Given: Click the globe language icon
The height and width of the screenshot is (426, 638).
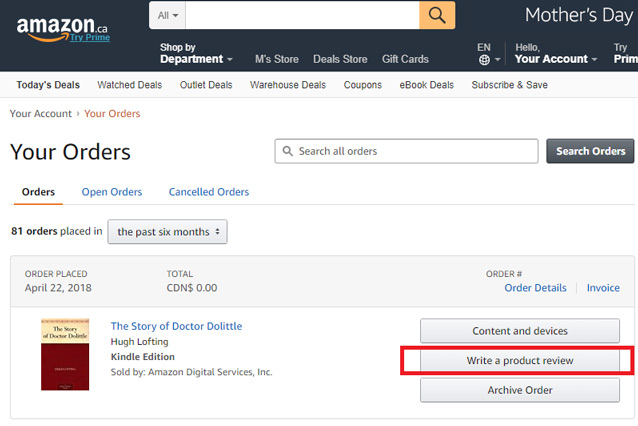Looking at the screenshot, I should (x=484, y=60).
